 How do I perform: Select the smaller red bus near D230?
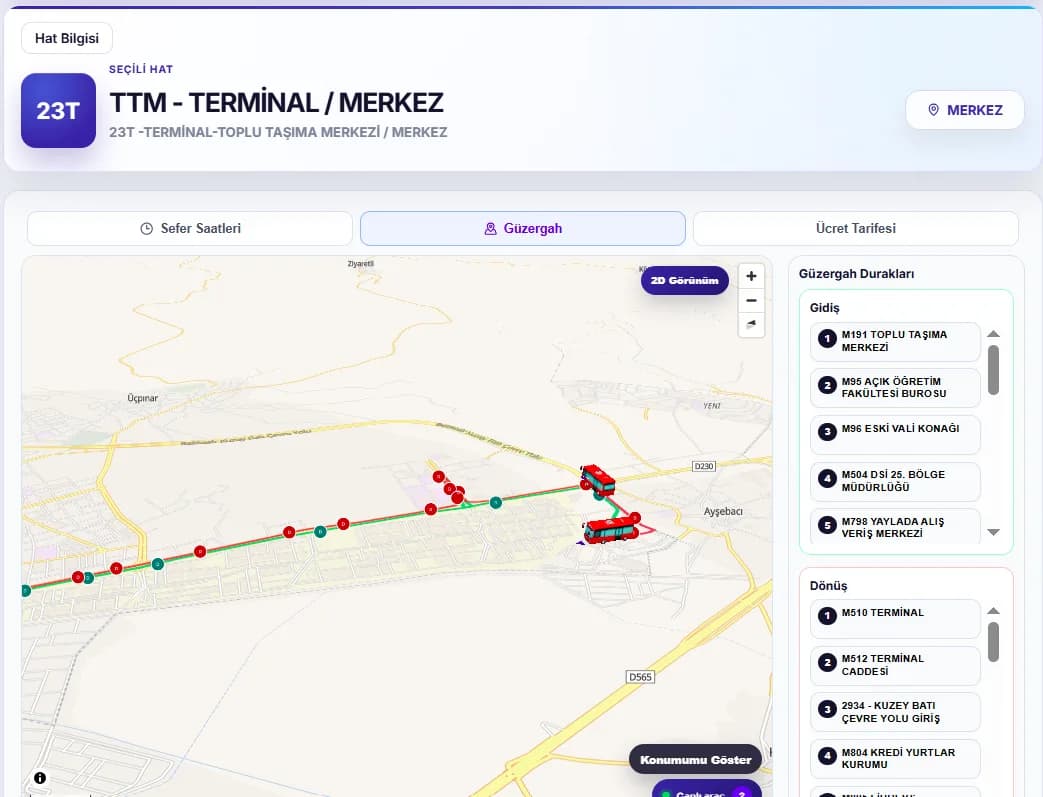597,479
